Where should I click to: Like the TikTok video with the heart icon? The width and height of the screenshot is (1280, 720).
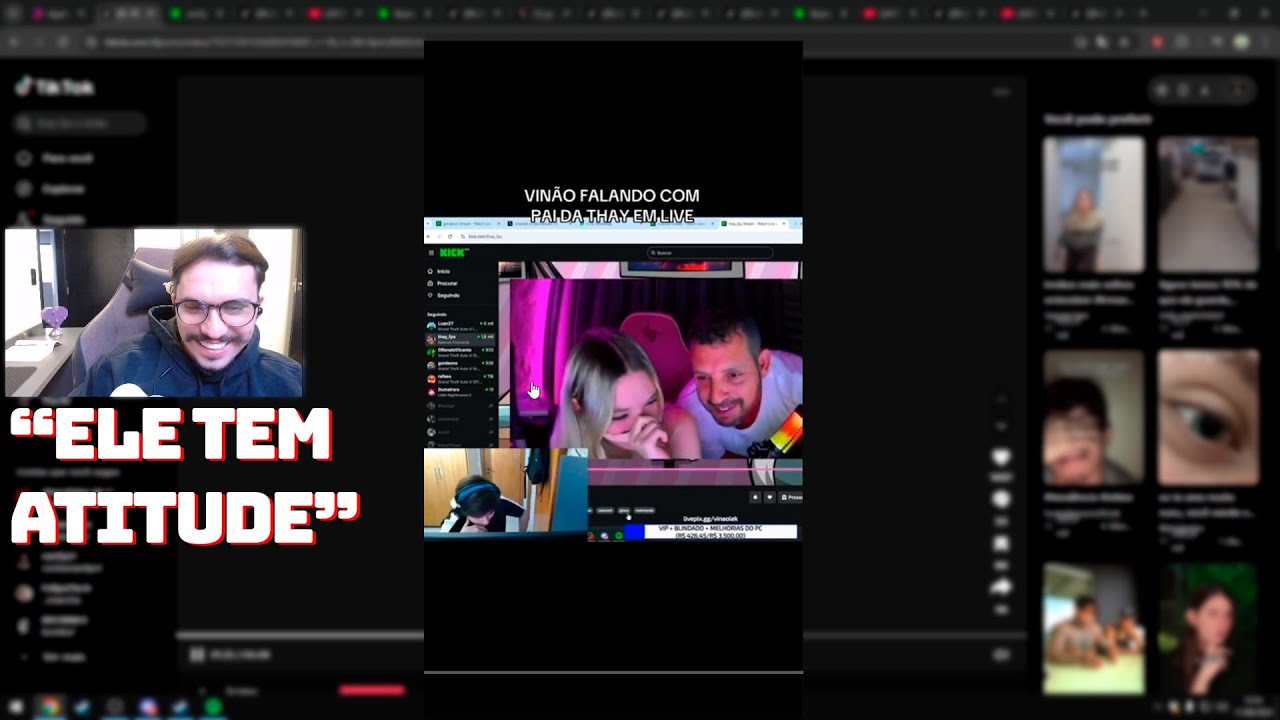pos(1001,458)
